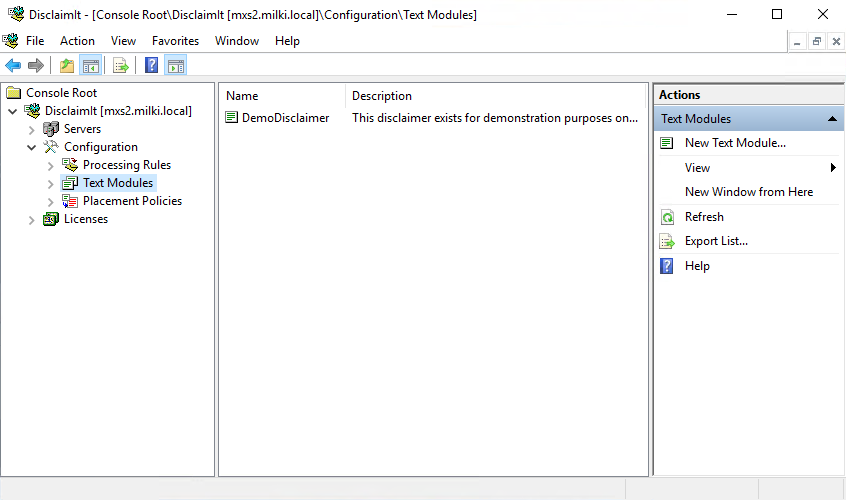The width and height of the screenshot is (846, 500).
Task: Expand the Placement Policies node
Action: [50, 202]
